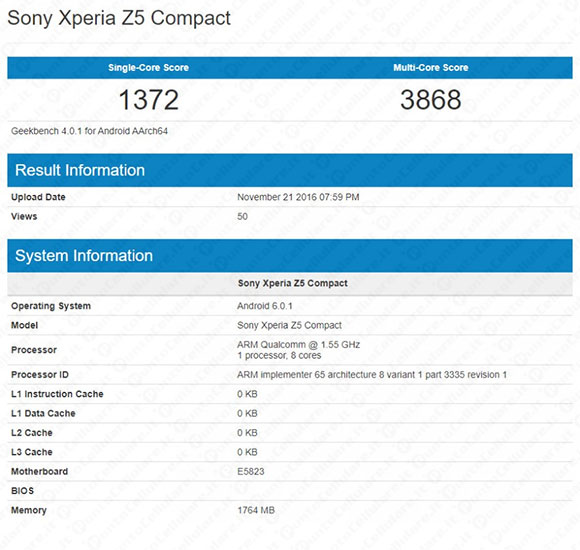The height and width of the screenshot is (550, 580).
Task: Click the 'Motherboard' label
Action: (x=39, y=472)
